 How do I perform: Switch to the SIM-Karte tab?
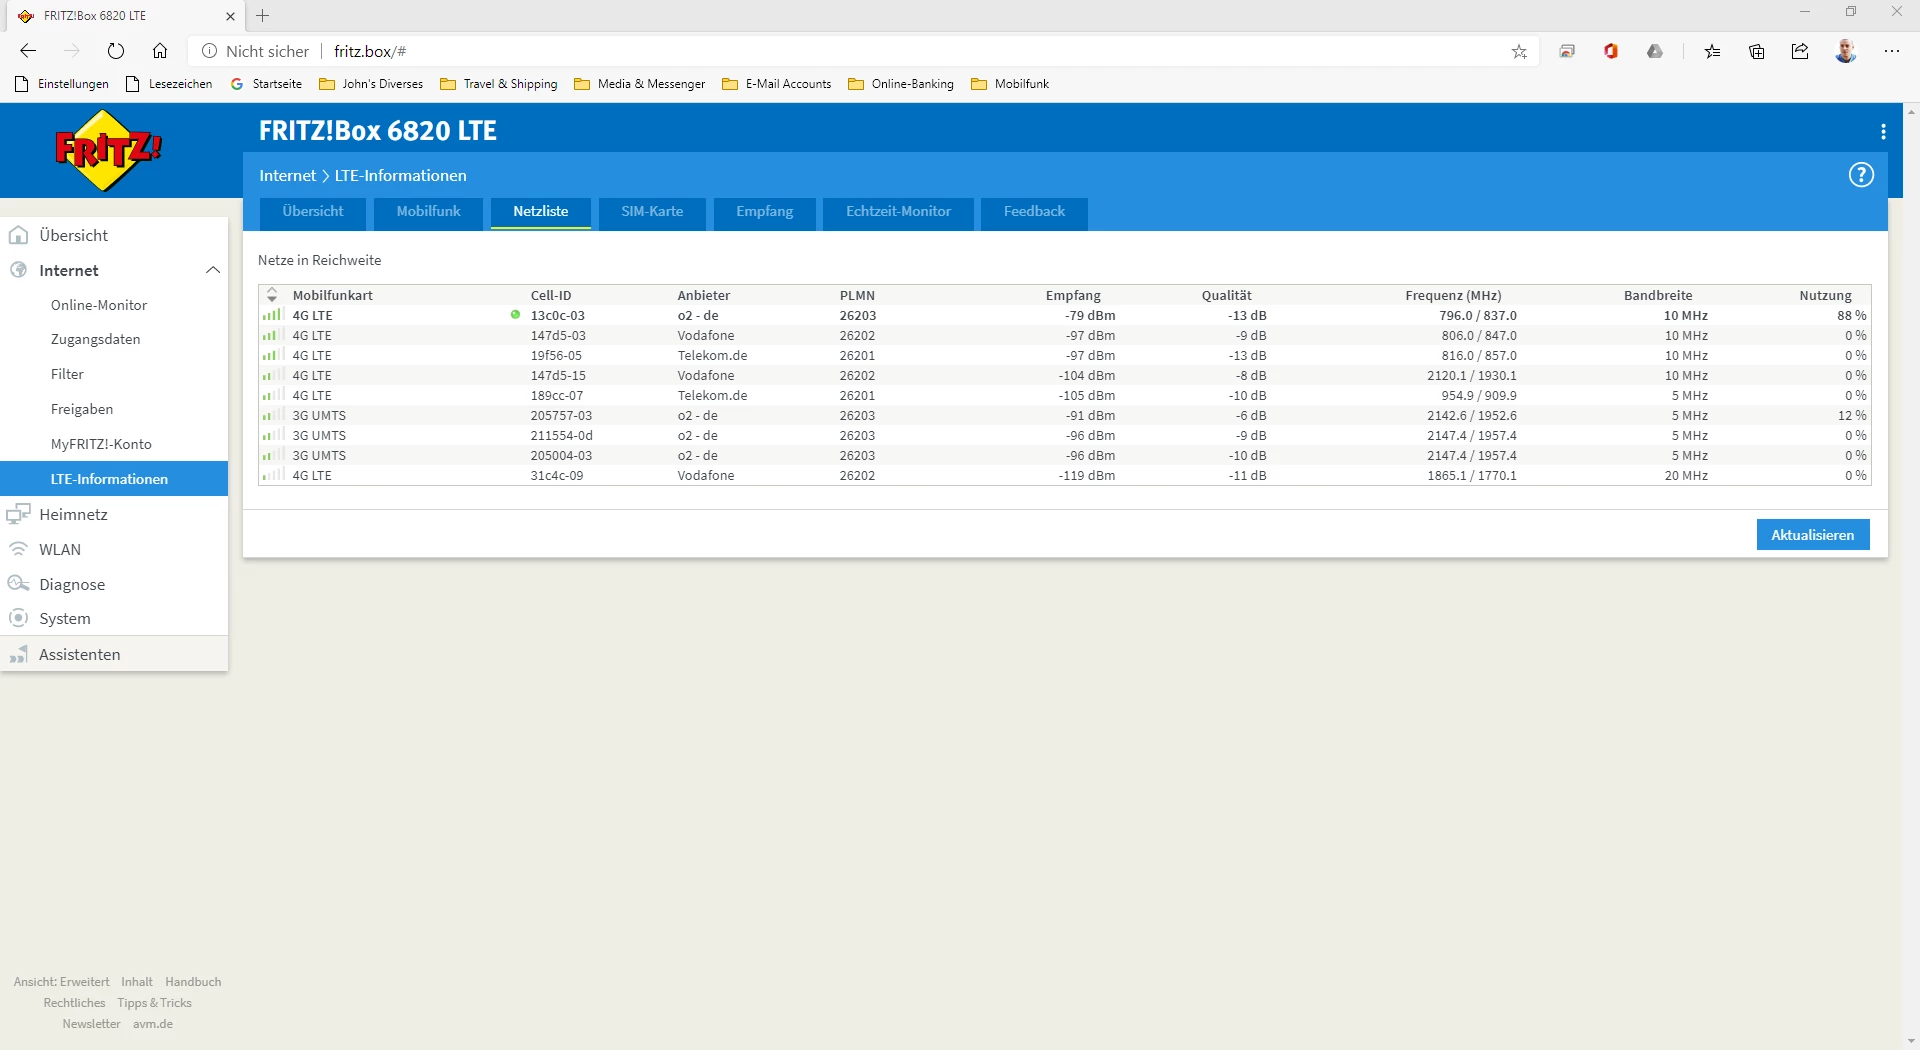click(652, 212)
